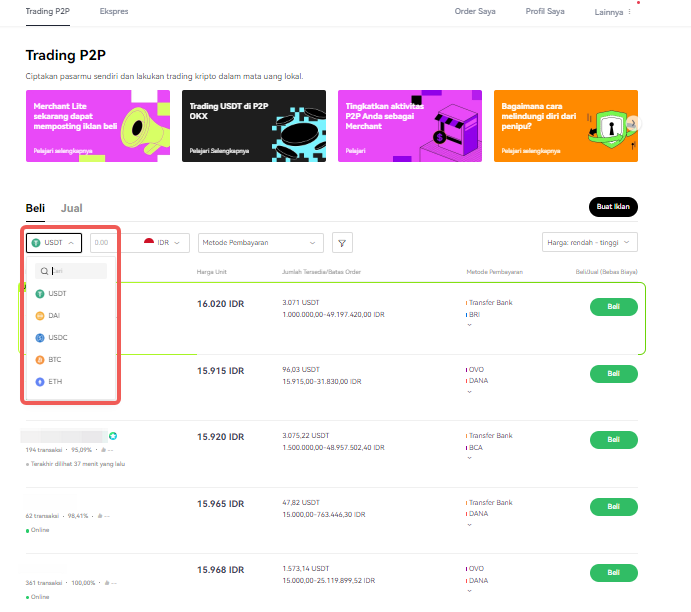Click '361 transaksi' merchant stats

[x=44, y=583]
